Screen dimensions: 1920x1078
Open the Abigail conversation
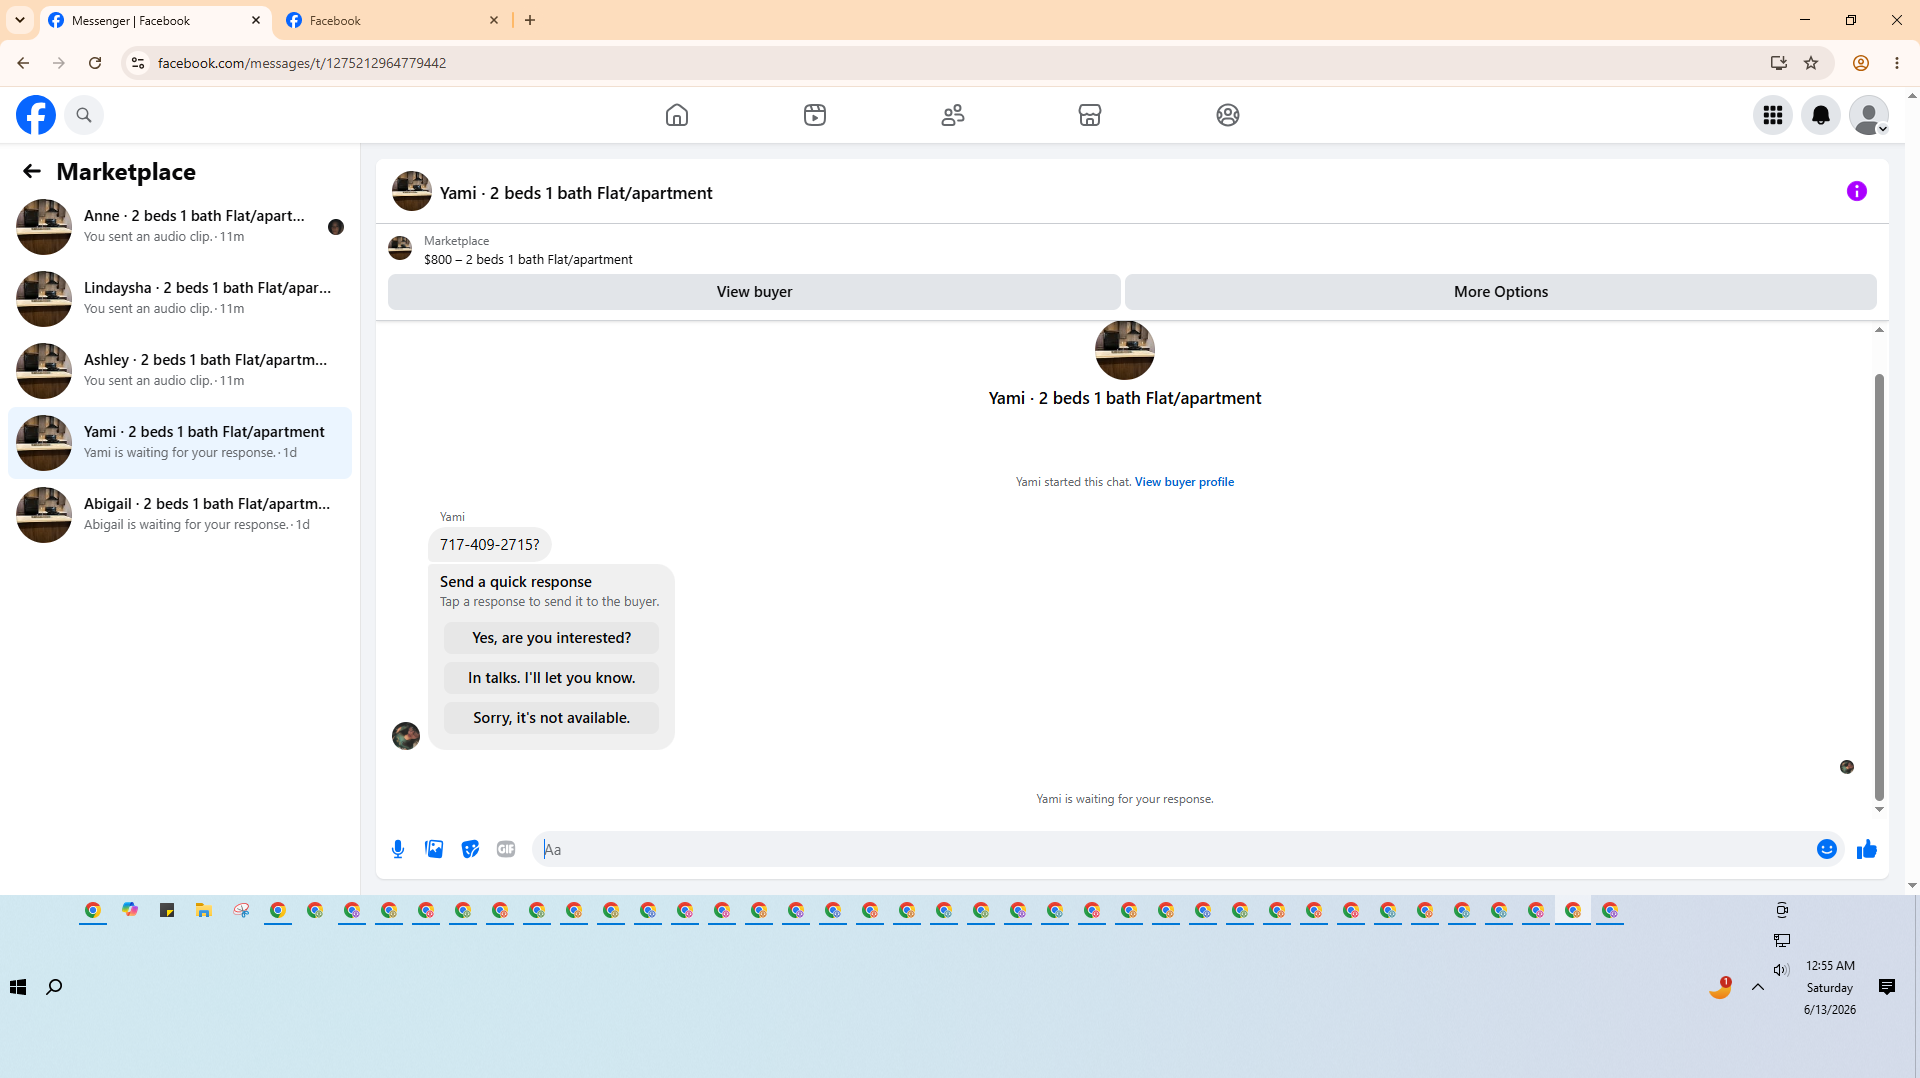(180, 515)
